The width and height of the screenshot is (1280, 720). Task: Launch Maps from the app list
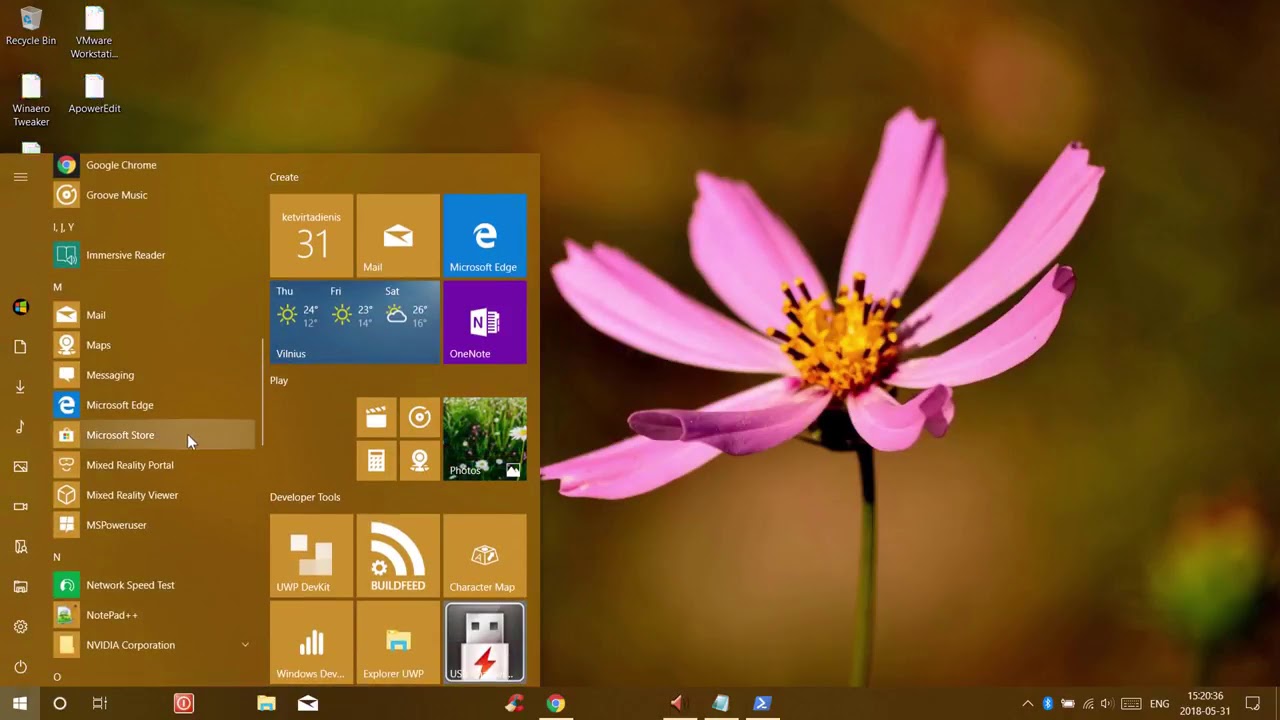point(155,345)
